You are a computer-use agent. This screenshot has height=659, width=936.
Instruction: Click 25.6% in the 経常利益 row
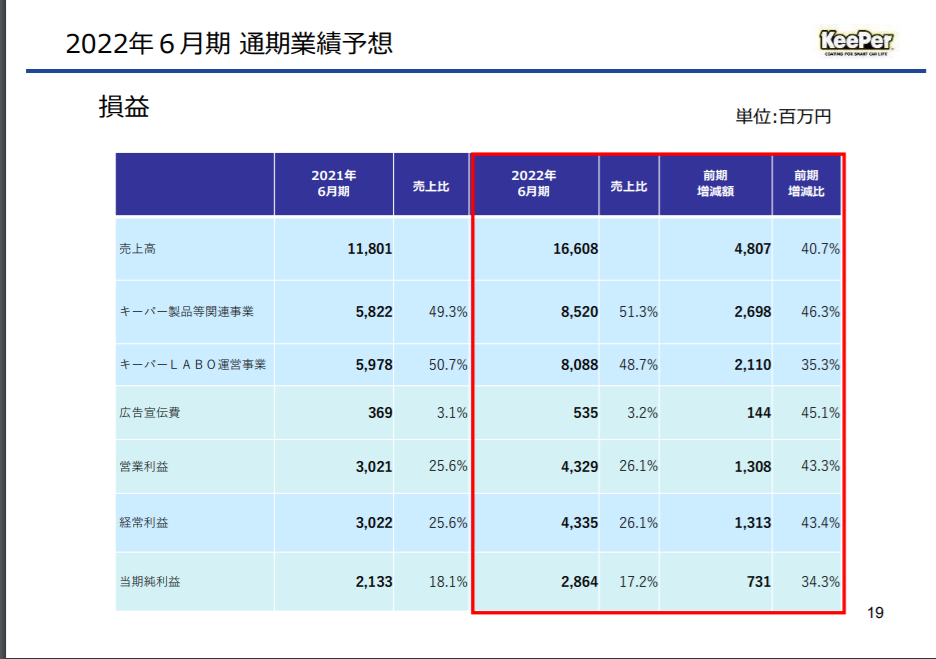point(448,523)
